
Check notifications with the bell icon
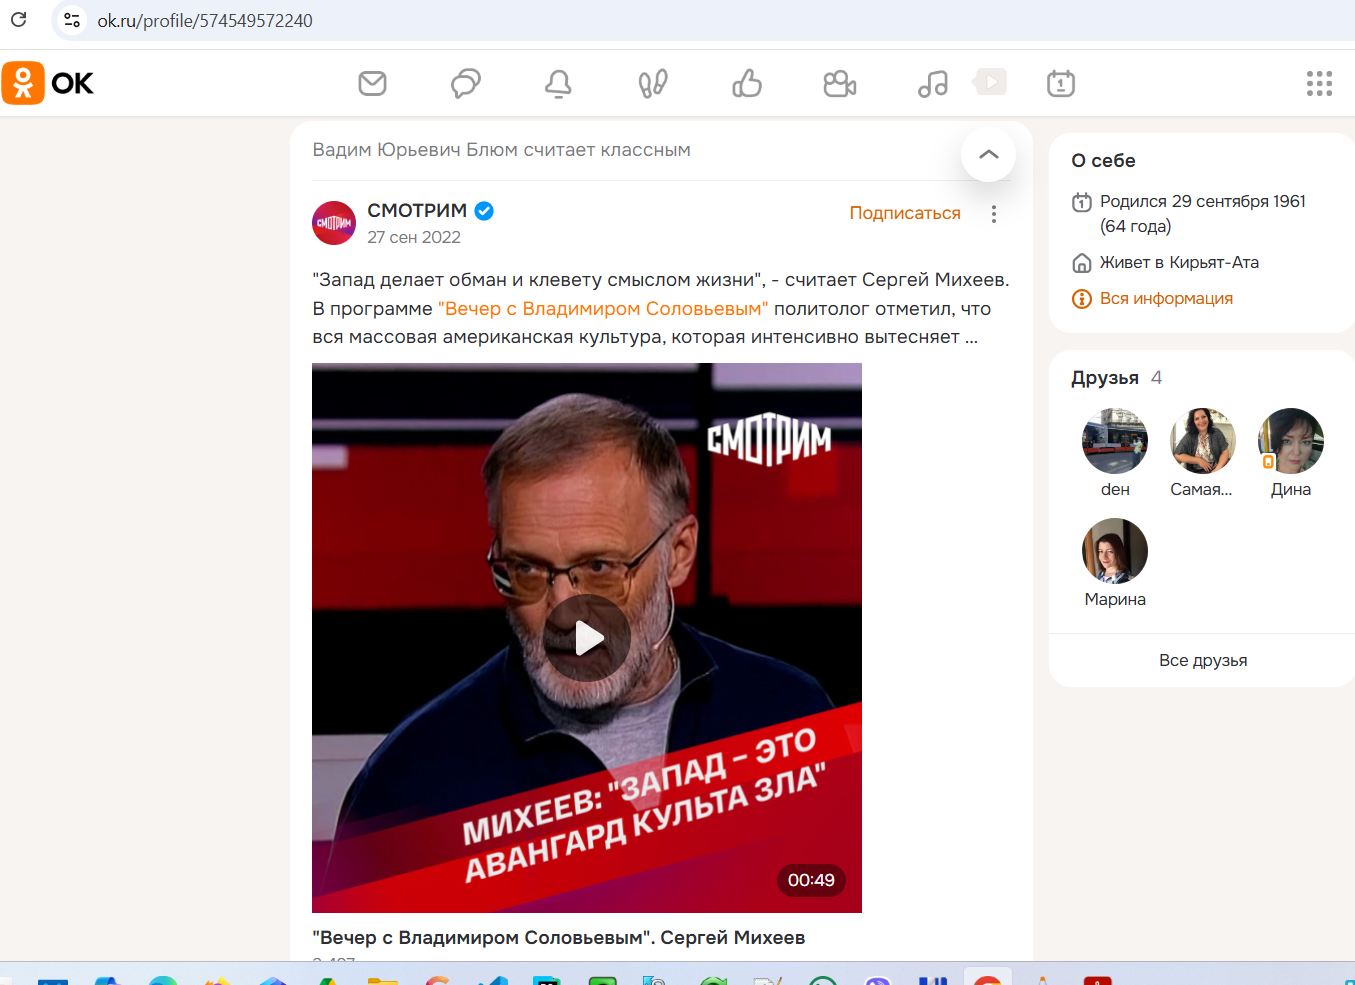(x=558, y=84)
